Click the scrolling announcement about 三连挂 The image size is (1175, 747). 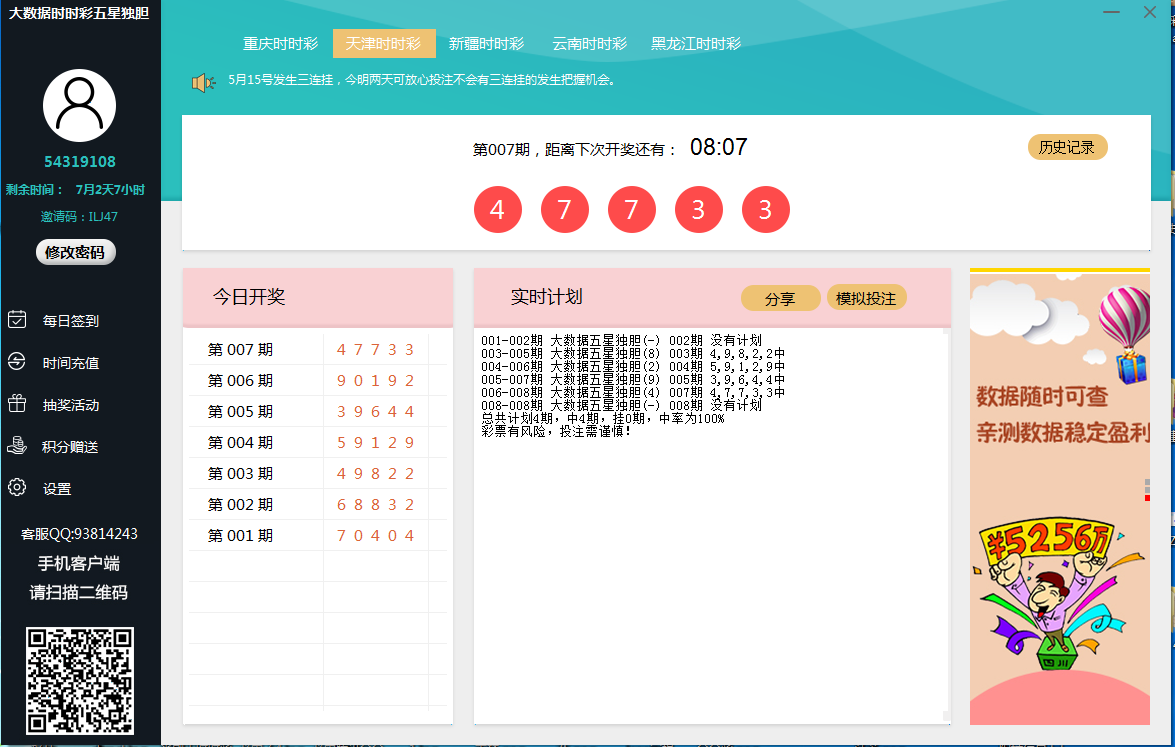pos(423,79)
